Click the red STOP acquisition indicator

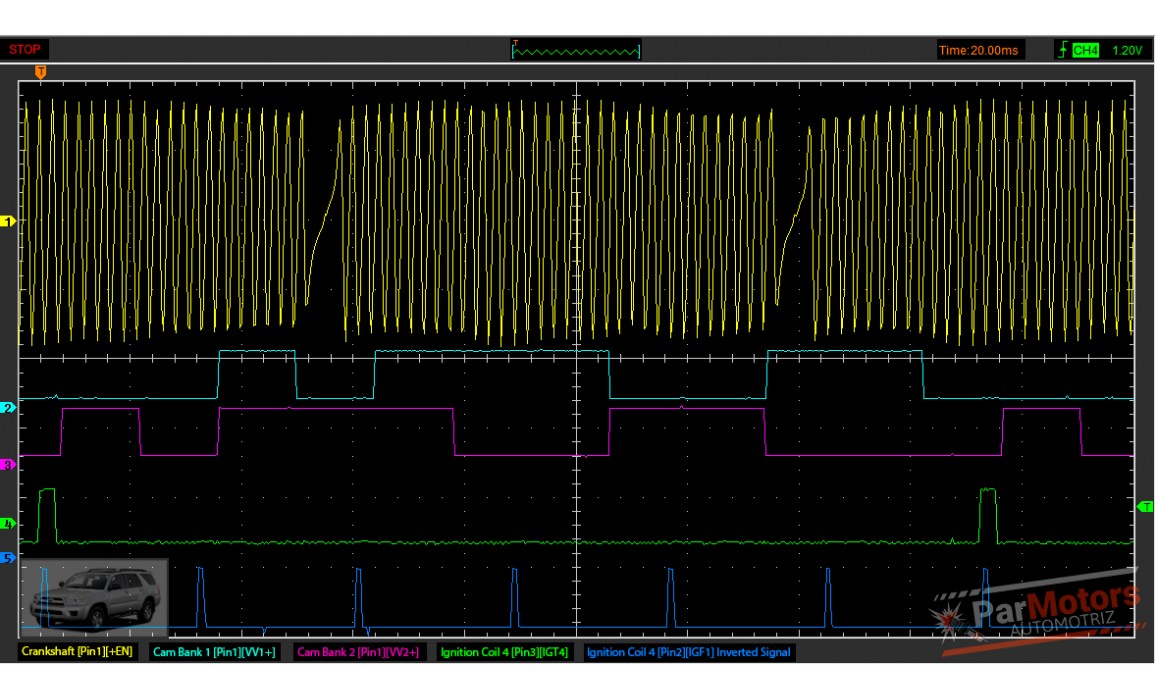(x=25, y=50)
